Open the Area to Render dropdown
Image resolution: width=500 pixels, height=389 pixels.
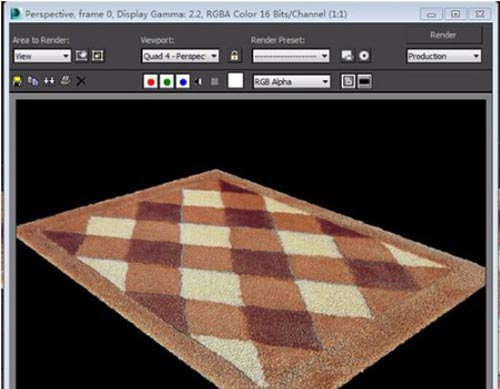[42, 56]
